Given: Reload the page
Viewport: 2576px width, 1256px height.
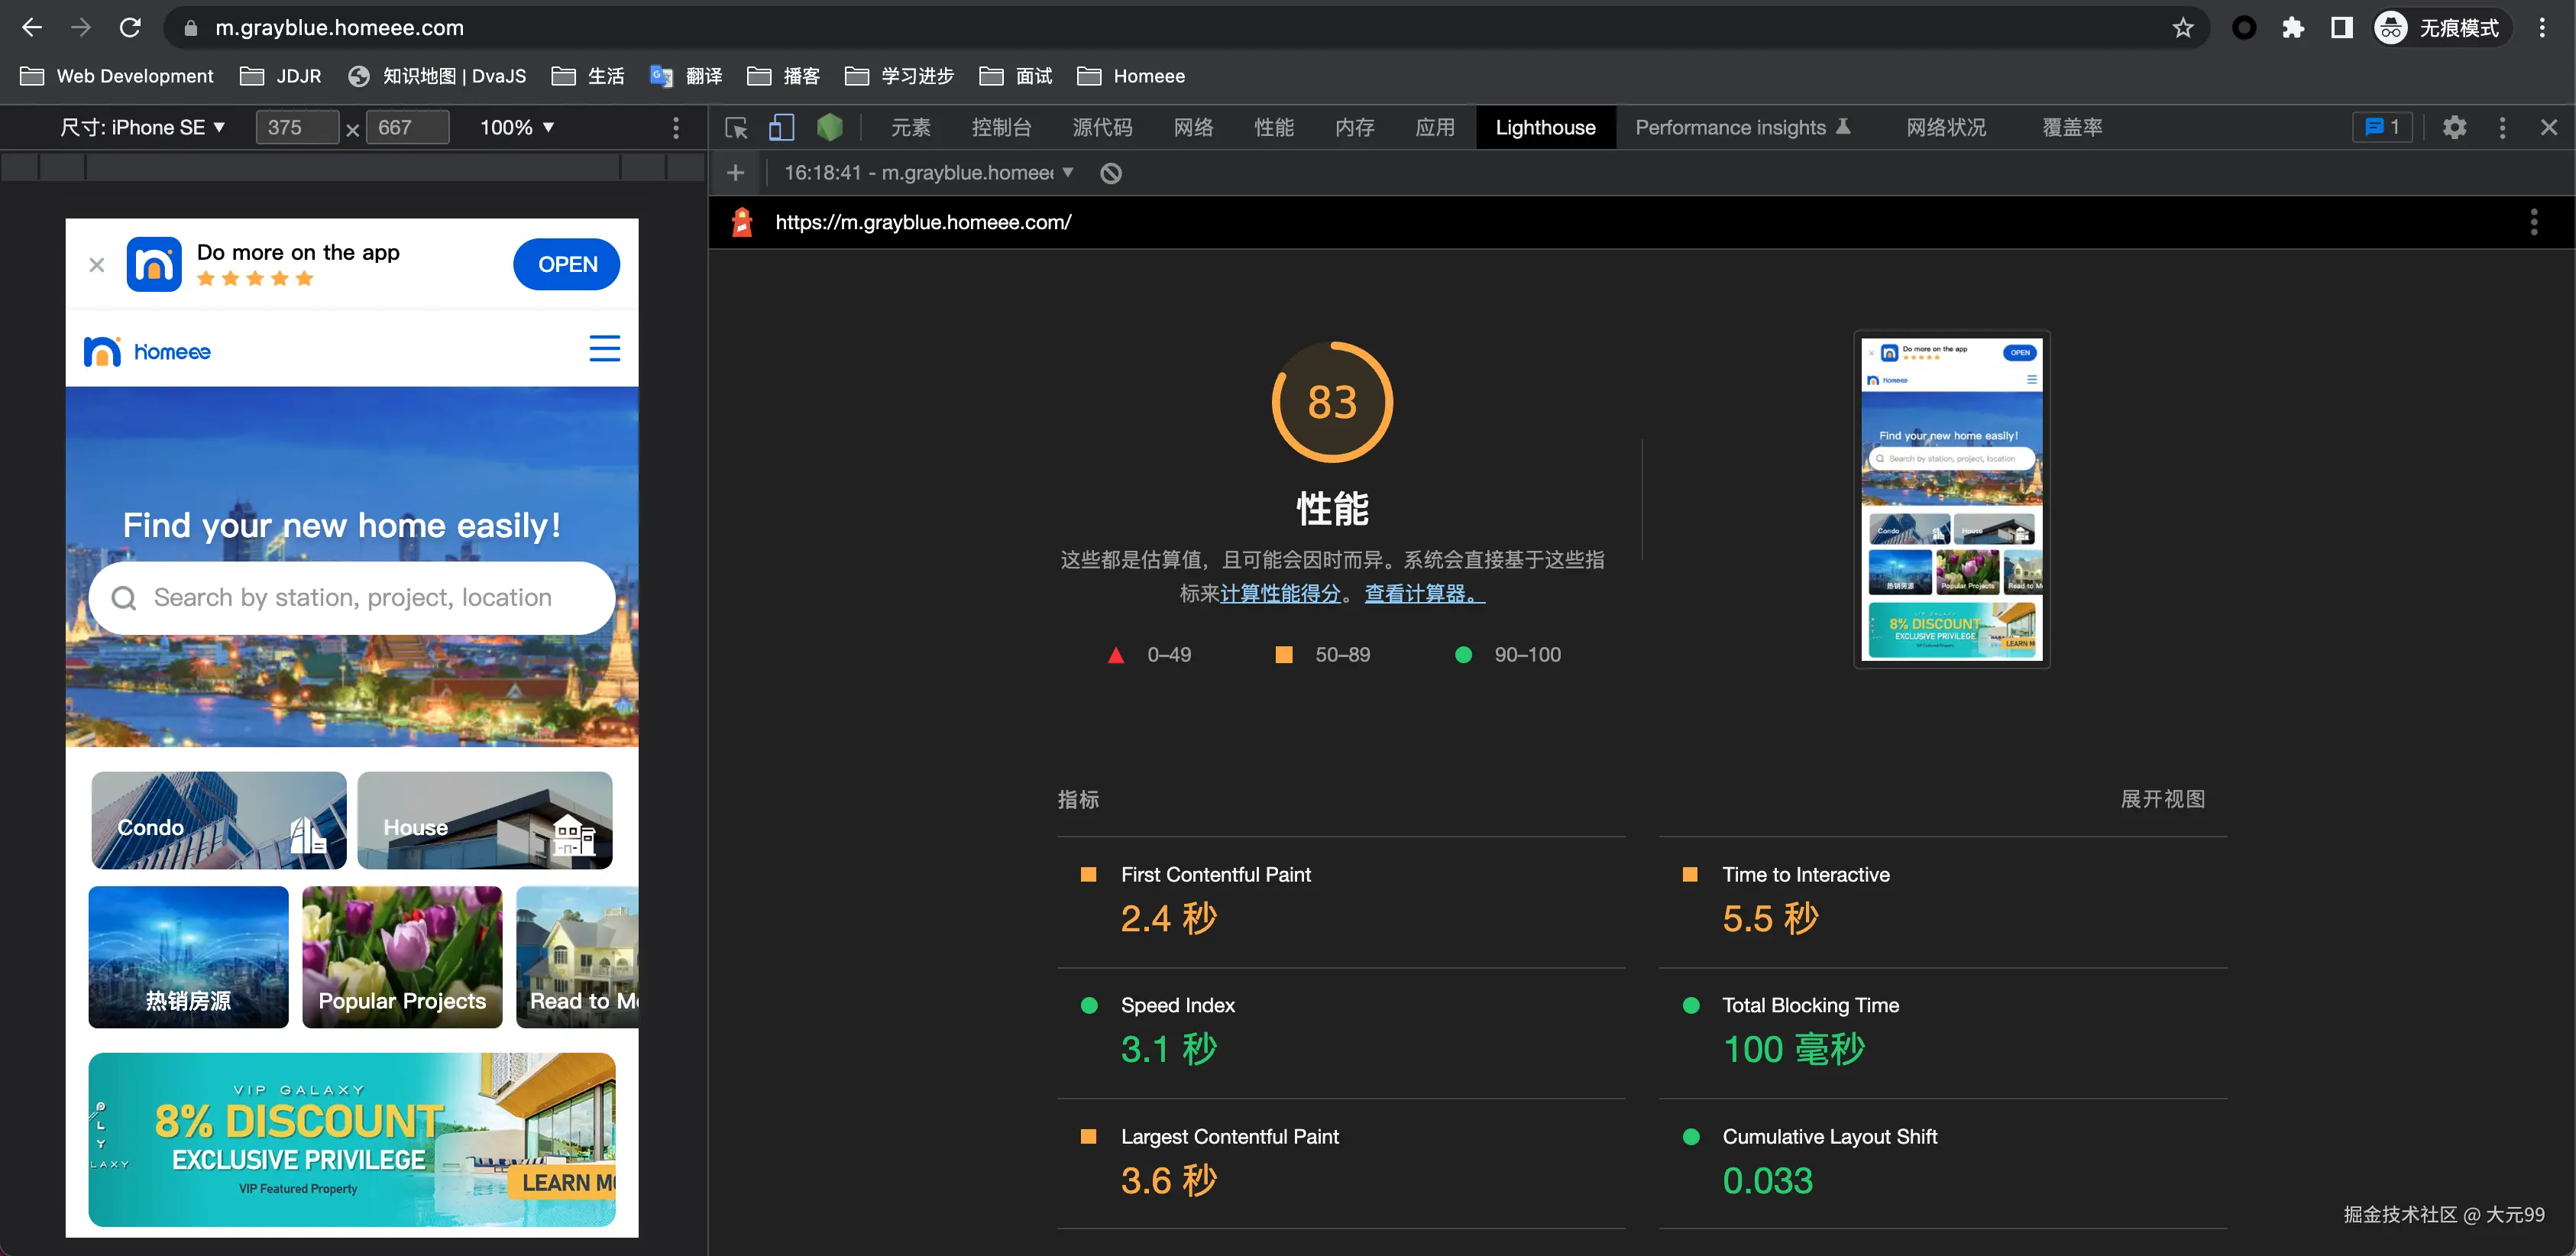Looking at the screenshot, I should click(130, 28).
